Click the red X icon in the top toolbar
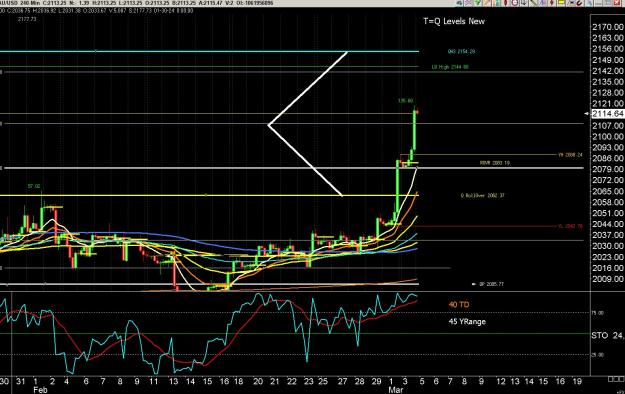 617,2
